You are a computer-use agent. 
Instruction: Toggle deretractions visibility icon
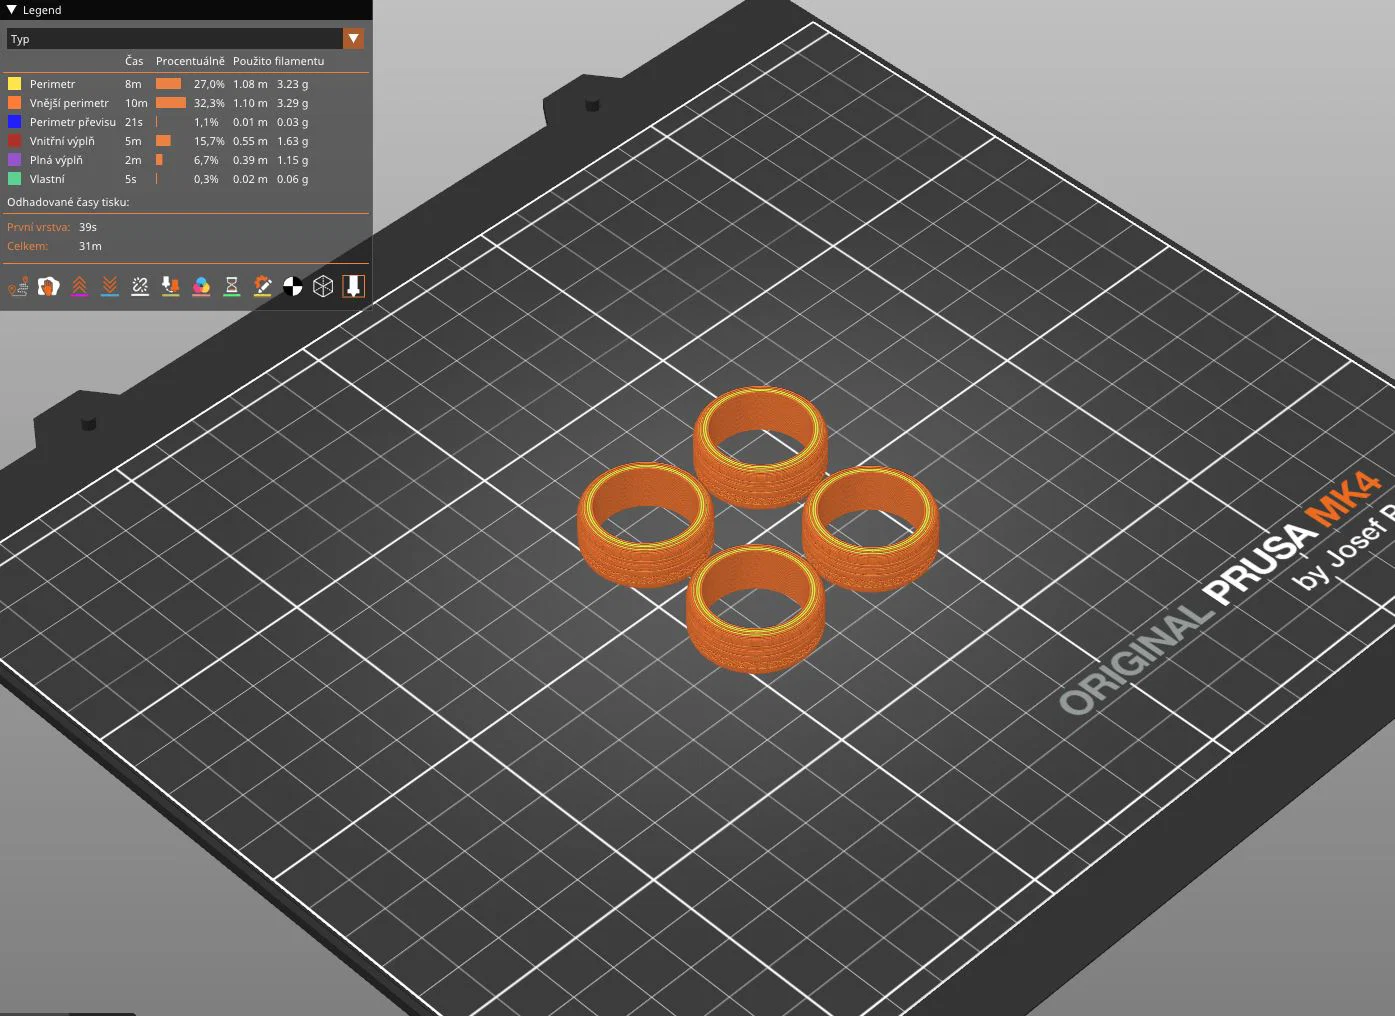(x=110, y=287)
